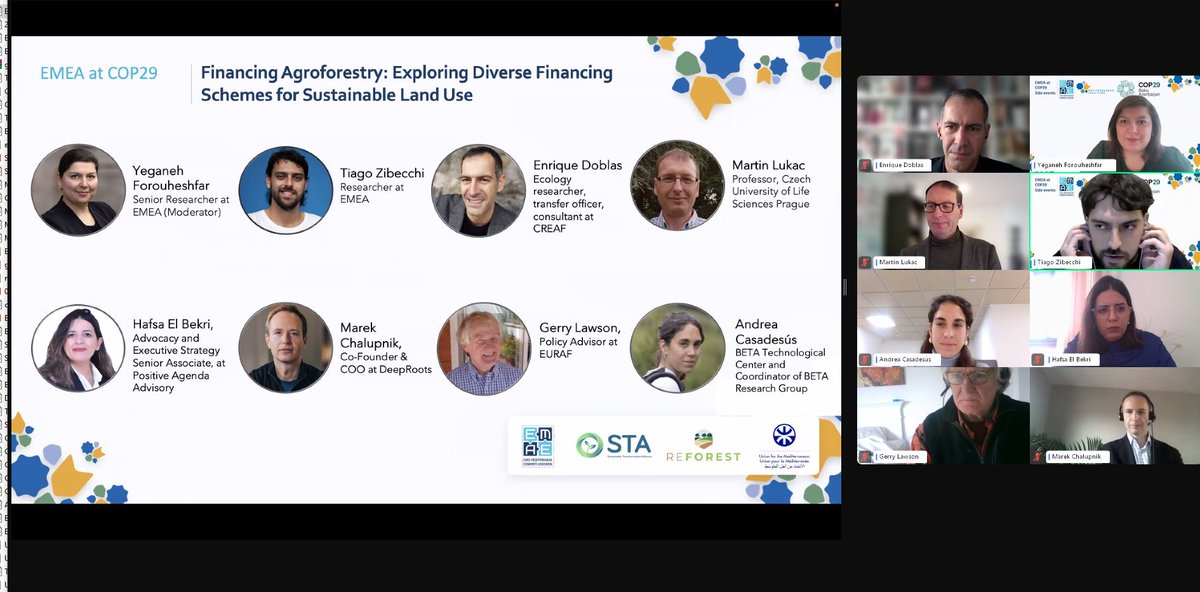The height and width of the screenshot is (592, 1200).
Task: Select Hafsa El Bekri's video tile
Action: click(1114, 318)
